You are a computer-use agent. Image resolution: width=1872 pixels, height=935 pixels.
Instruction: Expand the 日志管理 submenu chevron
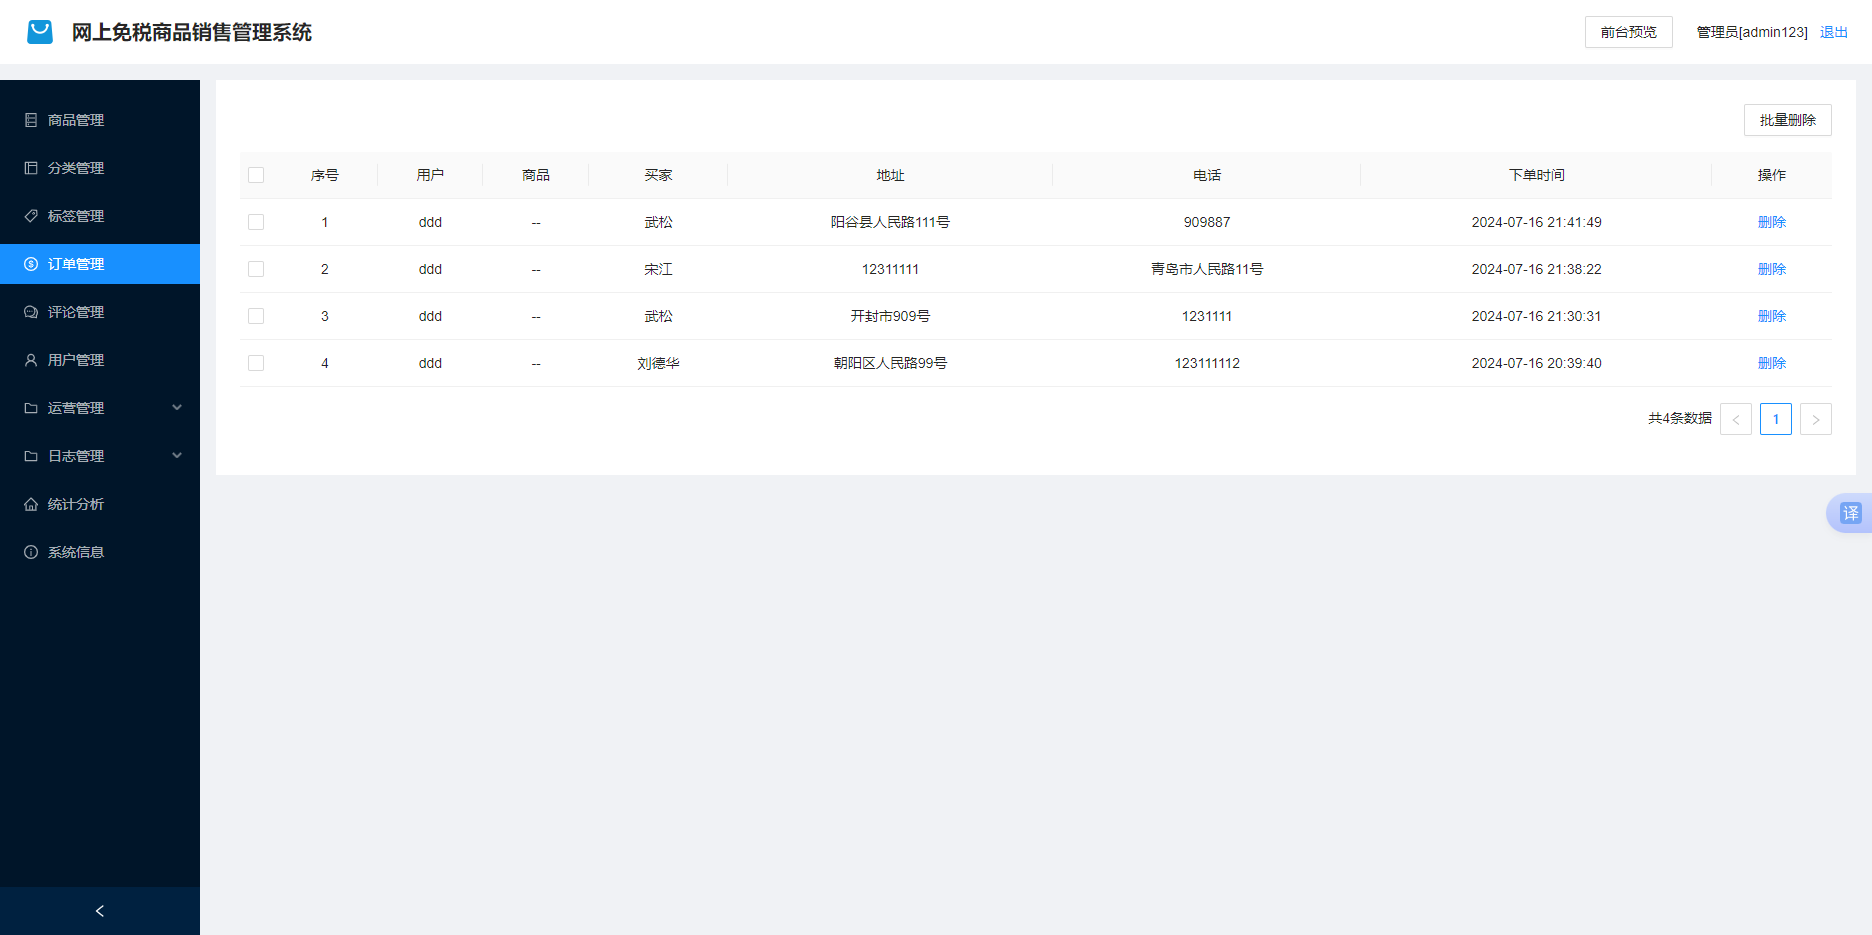click(x=177, y=456)
